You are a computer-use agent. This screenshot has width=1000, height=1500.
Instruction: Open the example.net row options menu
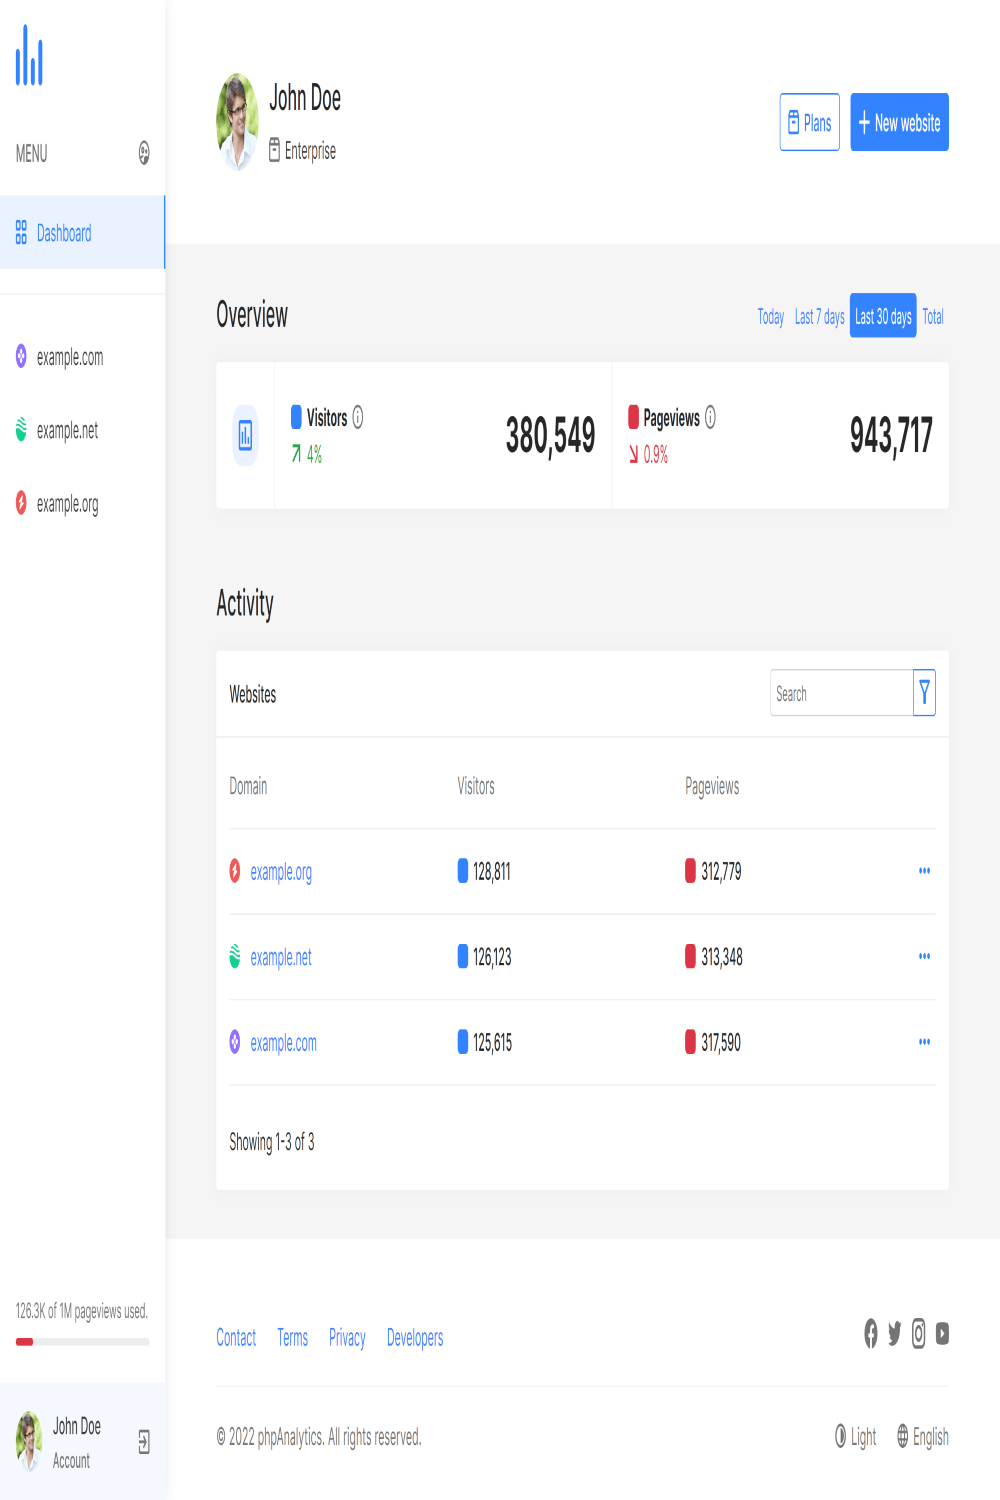[924, 956]
